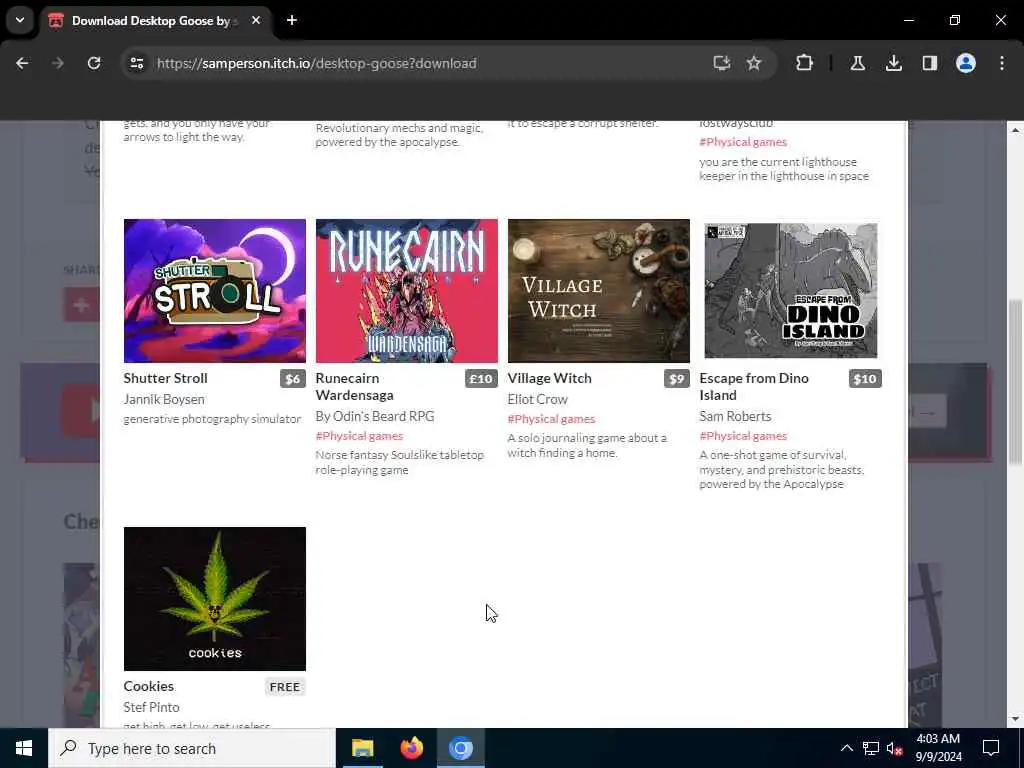Switch to Chrome from the taskbar
The height and width of the screenshot is (768, 1024).
pyautogui.click(x=460, y=748)
